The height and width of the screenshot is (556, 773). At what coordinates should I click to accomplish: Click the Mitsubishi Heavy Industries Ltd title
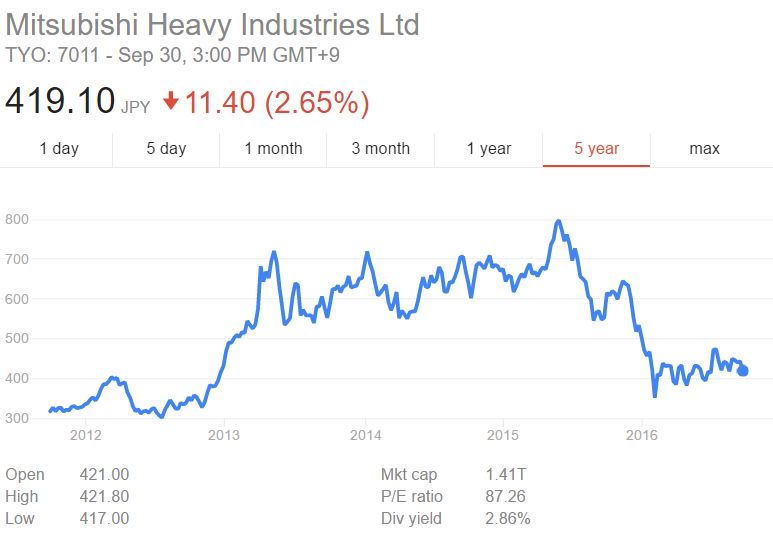coord(213,25)
